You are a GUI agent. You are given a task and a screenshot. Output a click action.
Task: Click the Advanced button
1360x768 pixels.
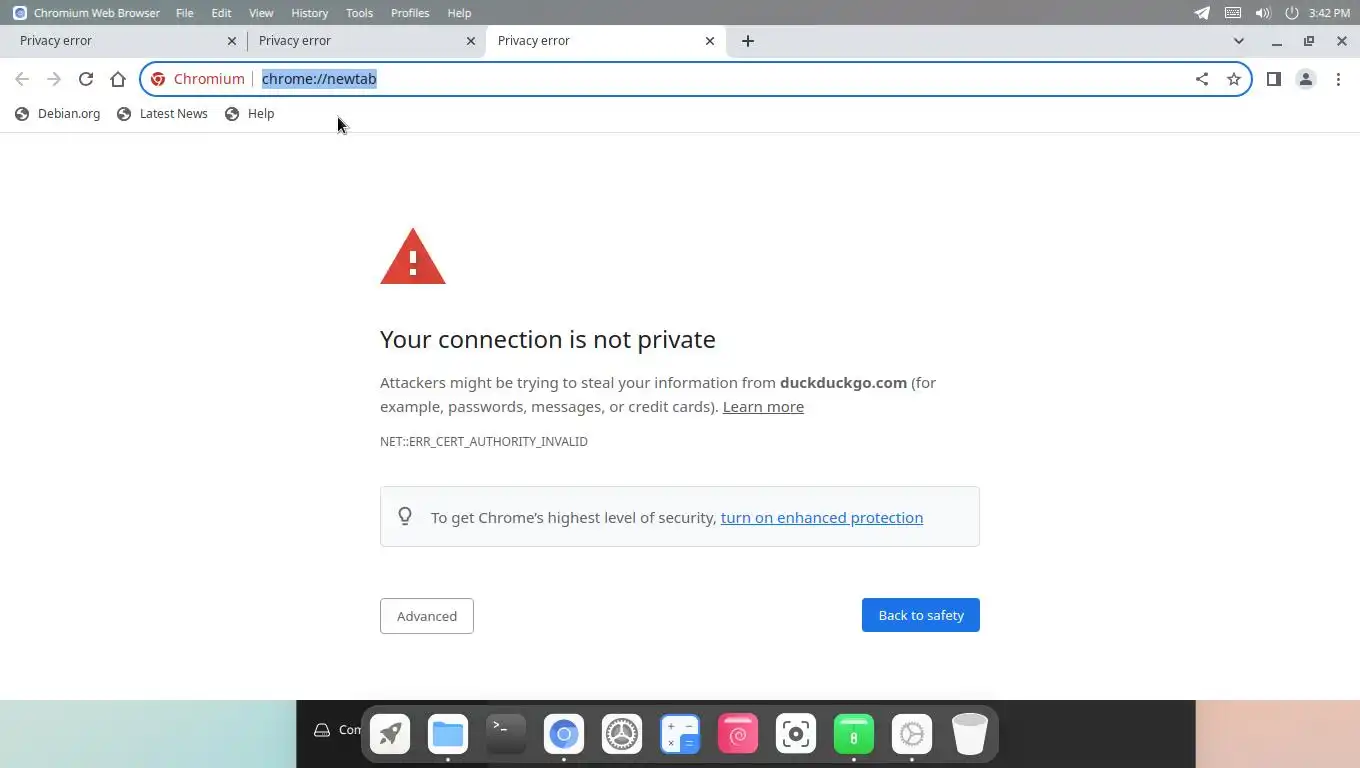tap(427, 616)
